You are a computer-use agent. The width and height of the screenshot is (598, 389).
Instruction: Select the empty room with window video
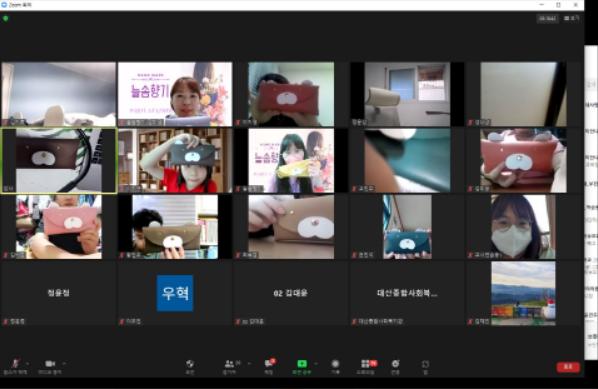pyautogui.click(x=407, y=94)
